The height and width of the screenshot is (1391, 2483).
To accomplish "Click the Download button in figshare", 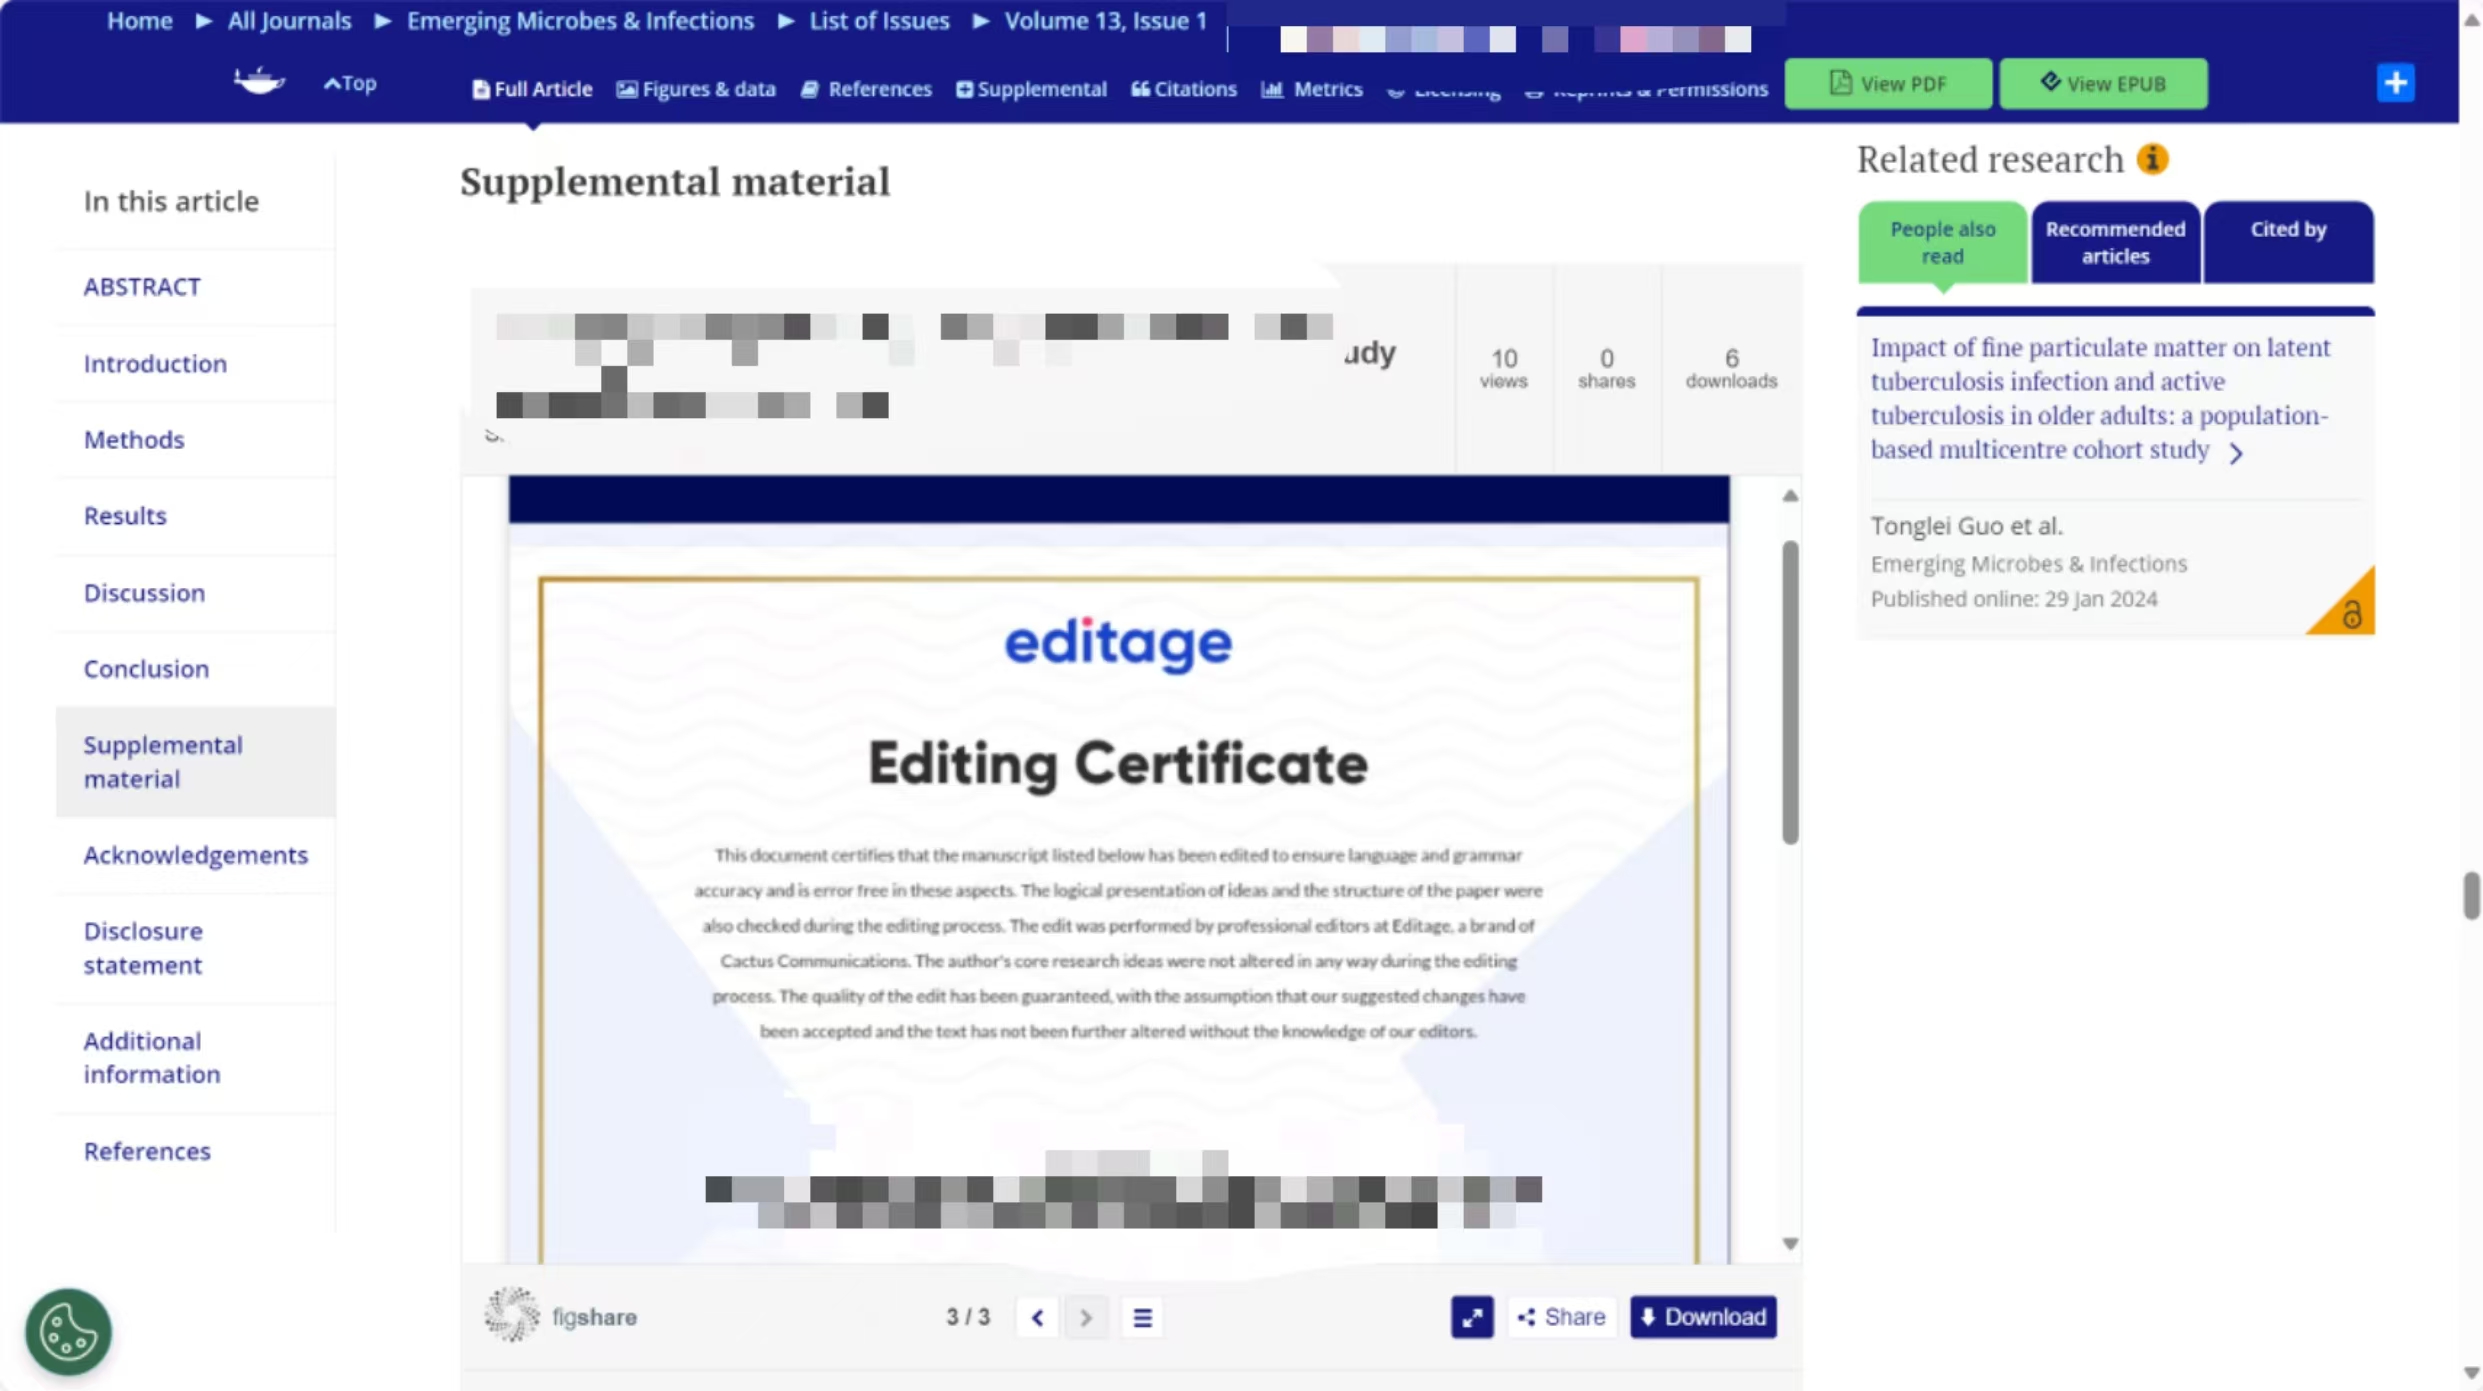I will coord(1700,1316).
